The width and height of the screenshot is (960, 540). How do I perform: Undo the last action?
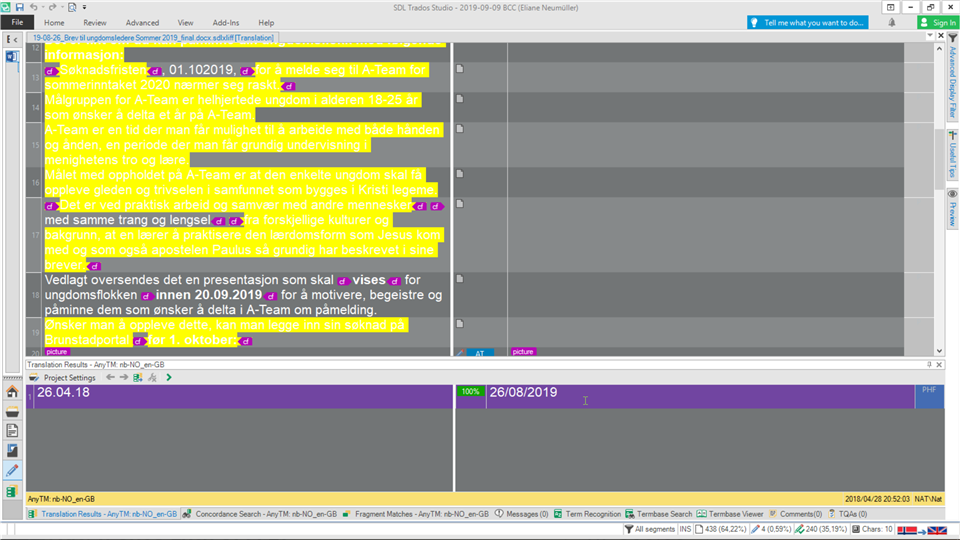[x=34, y=7]
